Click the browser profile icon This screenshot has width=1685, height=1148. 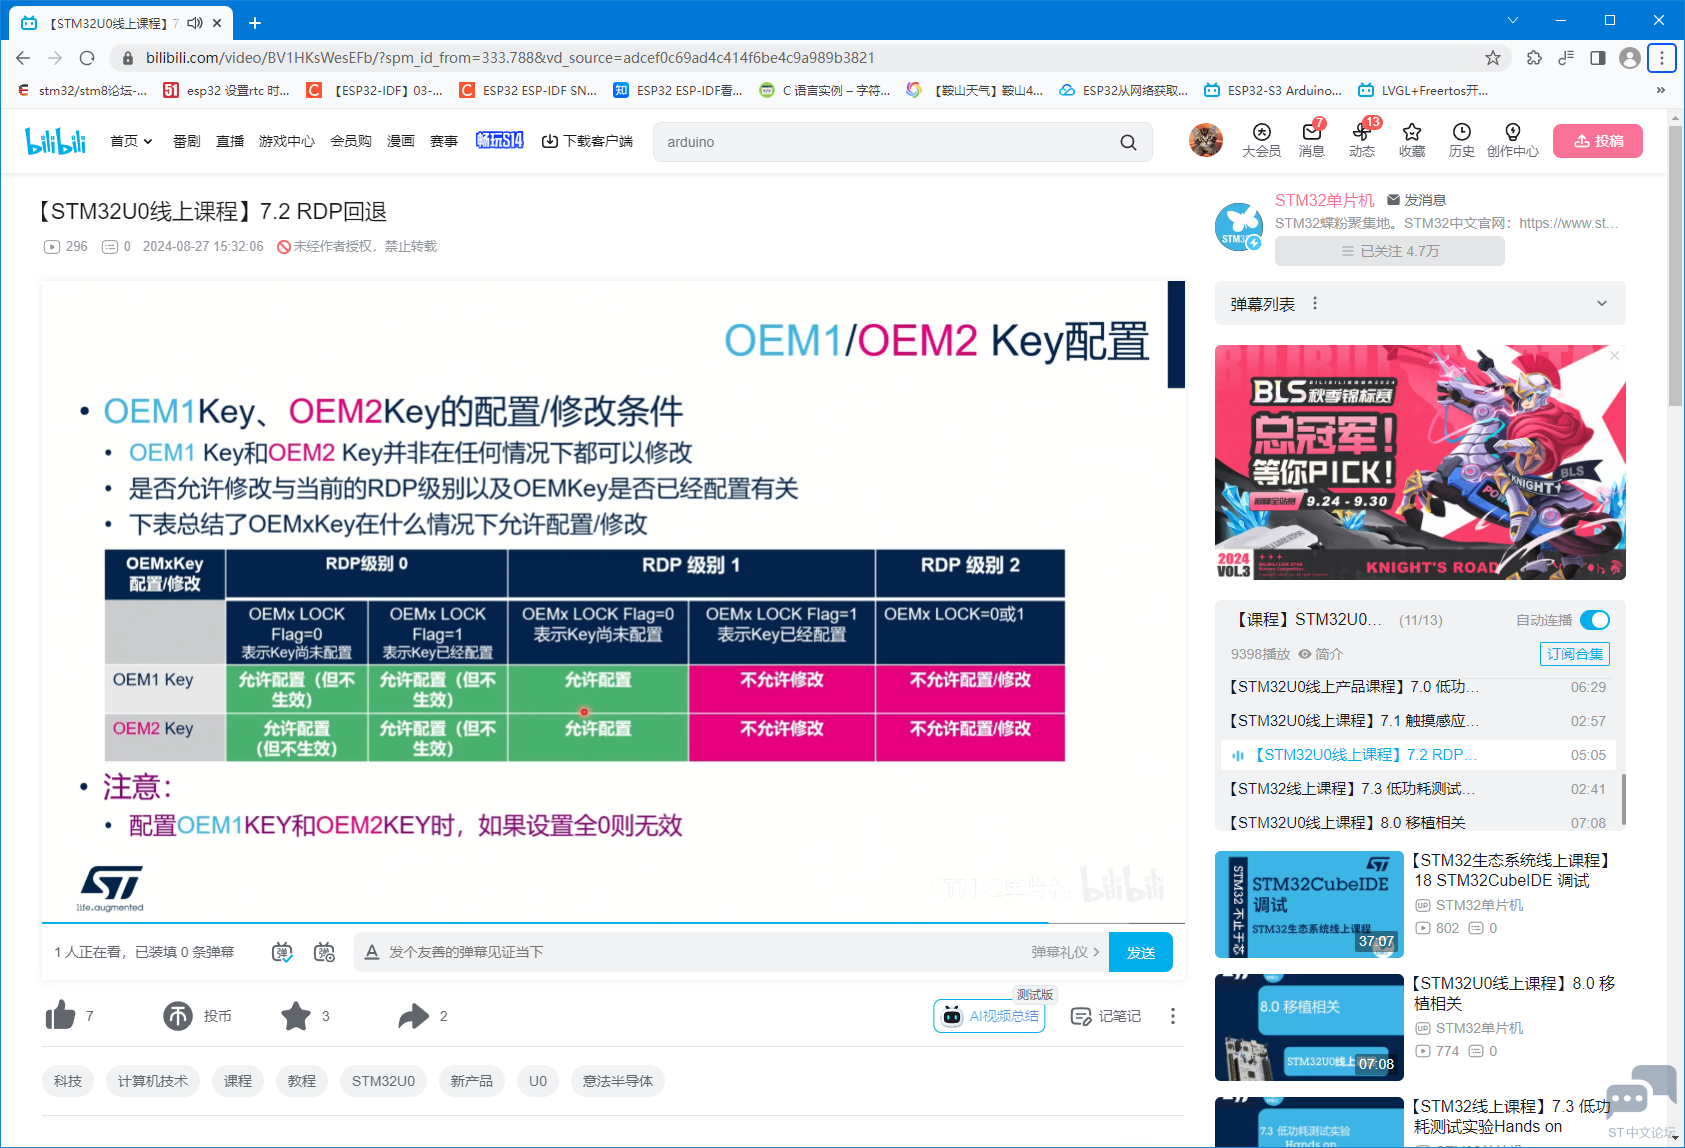coord(1630,58)
